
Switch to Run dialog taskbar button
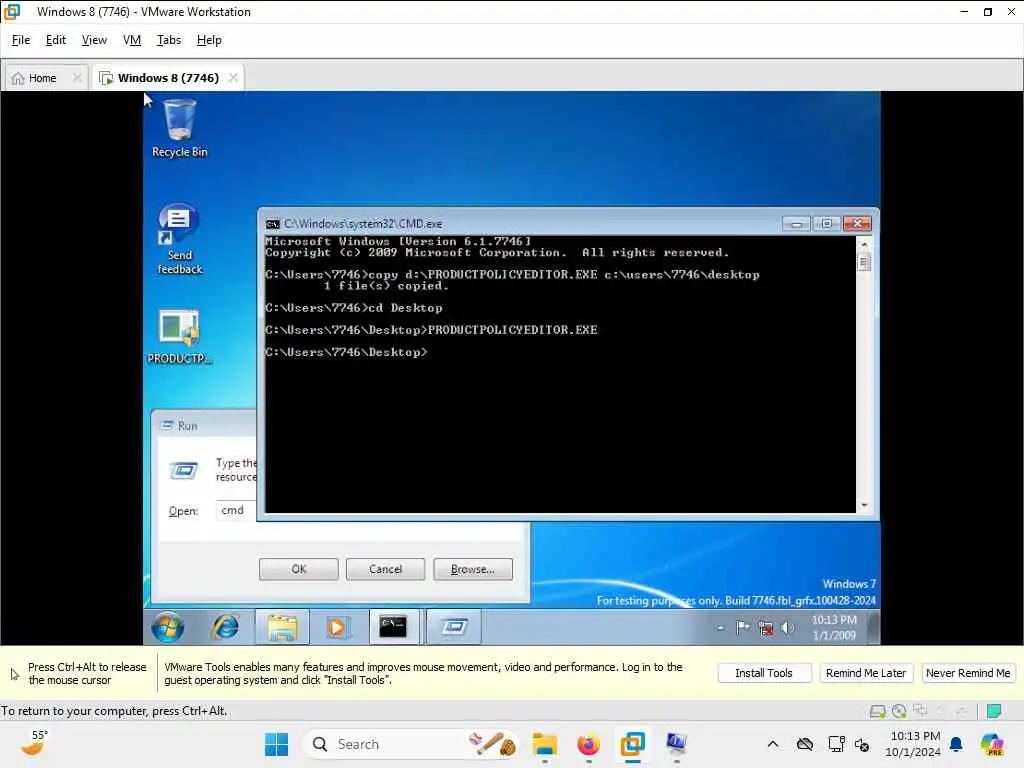point(454,628)
